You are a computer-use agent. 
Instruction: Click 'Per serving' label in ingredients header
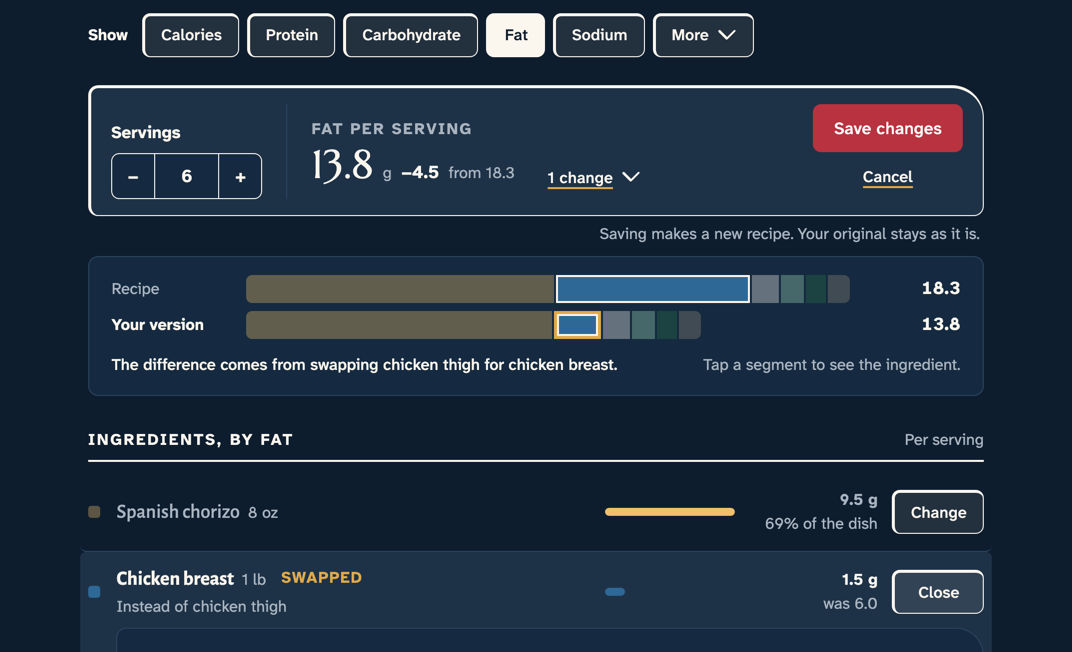pos(943,439)
